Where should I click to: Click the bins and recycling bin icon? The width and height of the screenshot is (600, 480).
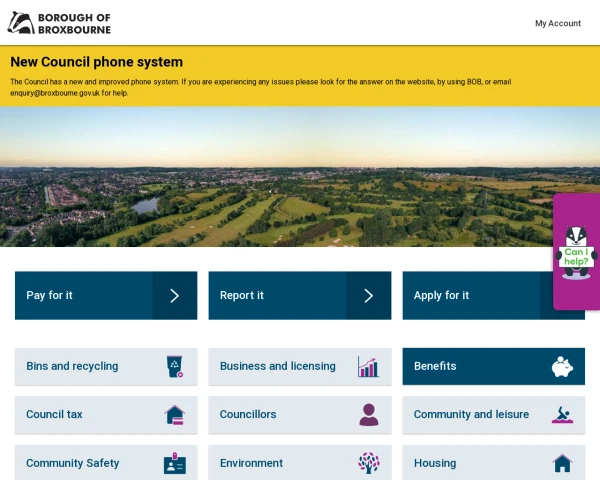[175, 367]
